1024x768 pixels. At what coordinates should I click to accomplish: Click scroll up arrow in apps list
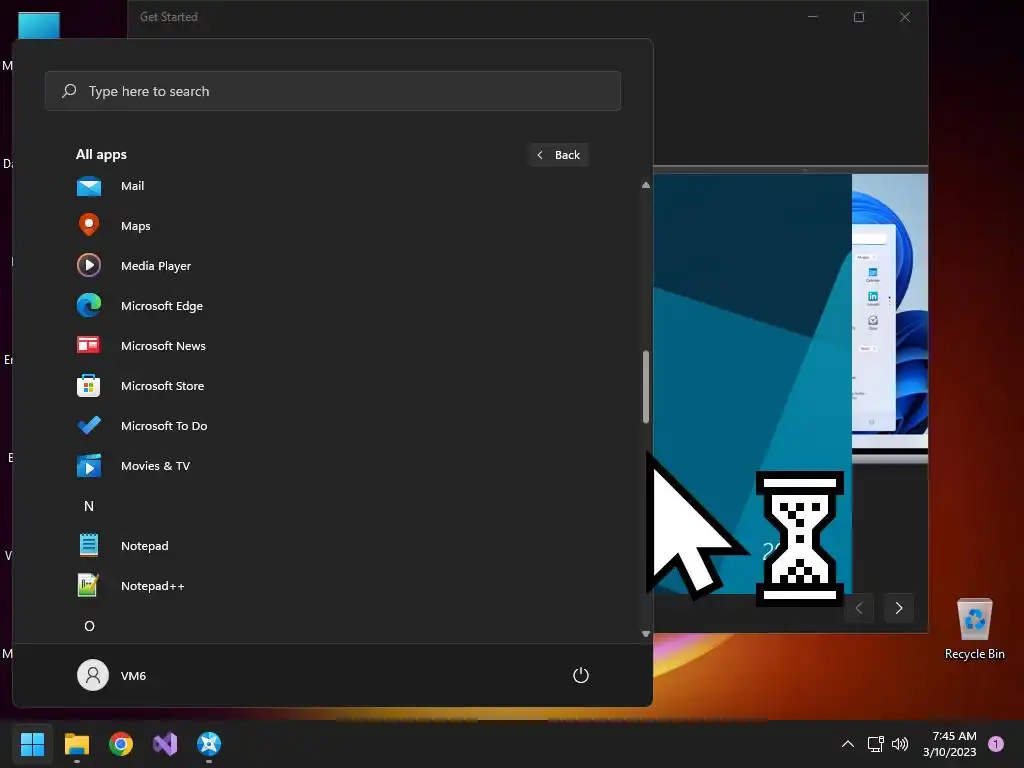pyautogui.click(x=646, y=185)
